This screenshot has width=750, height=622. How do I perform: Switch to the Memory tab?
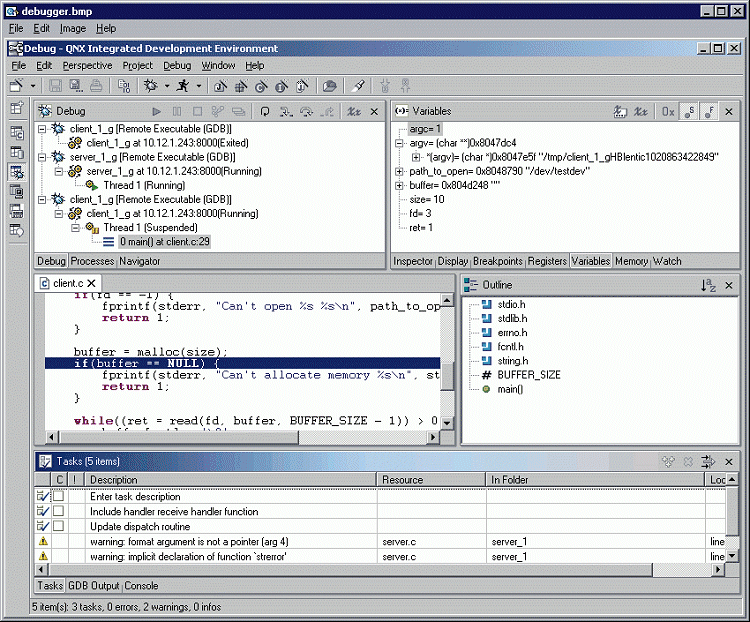[631, 261]
